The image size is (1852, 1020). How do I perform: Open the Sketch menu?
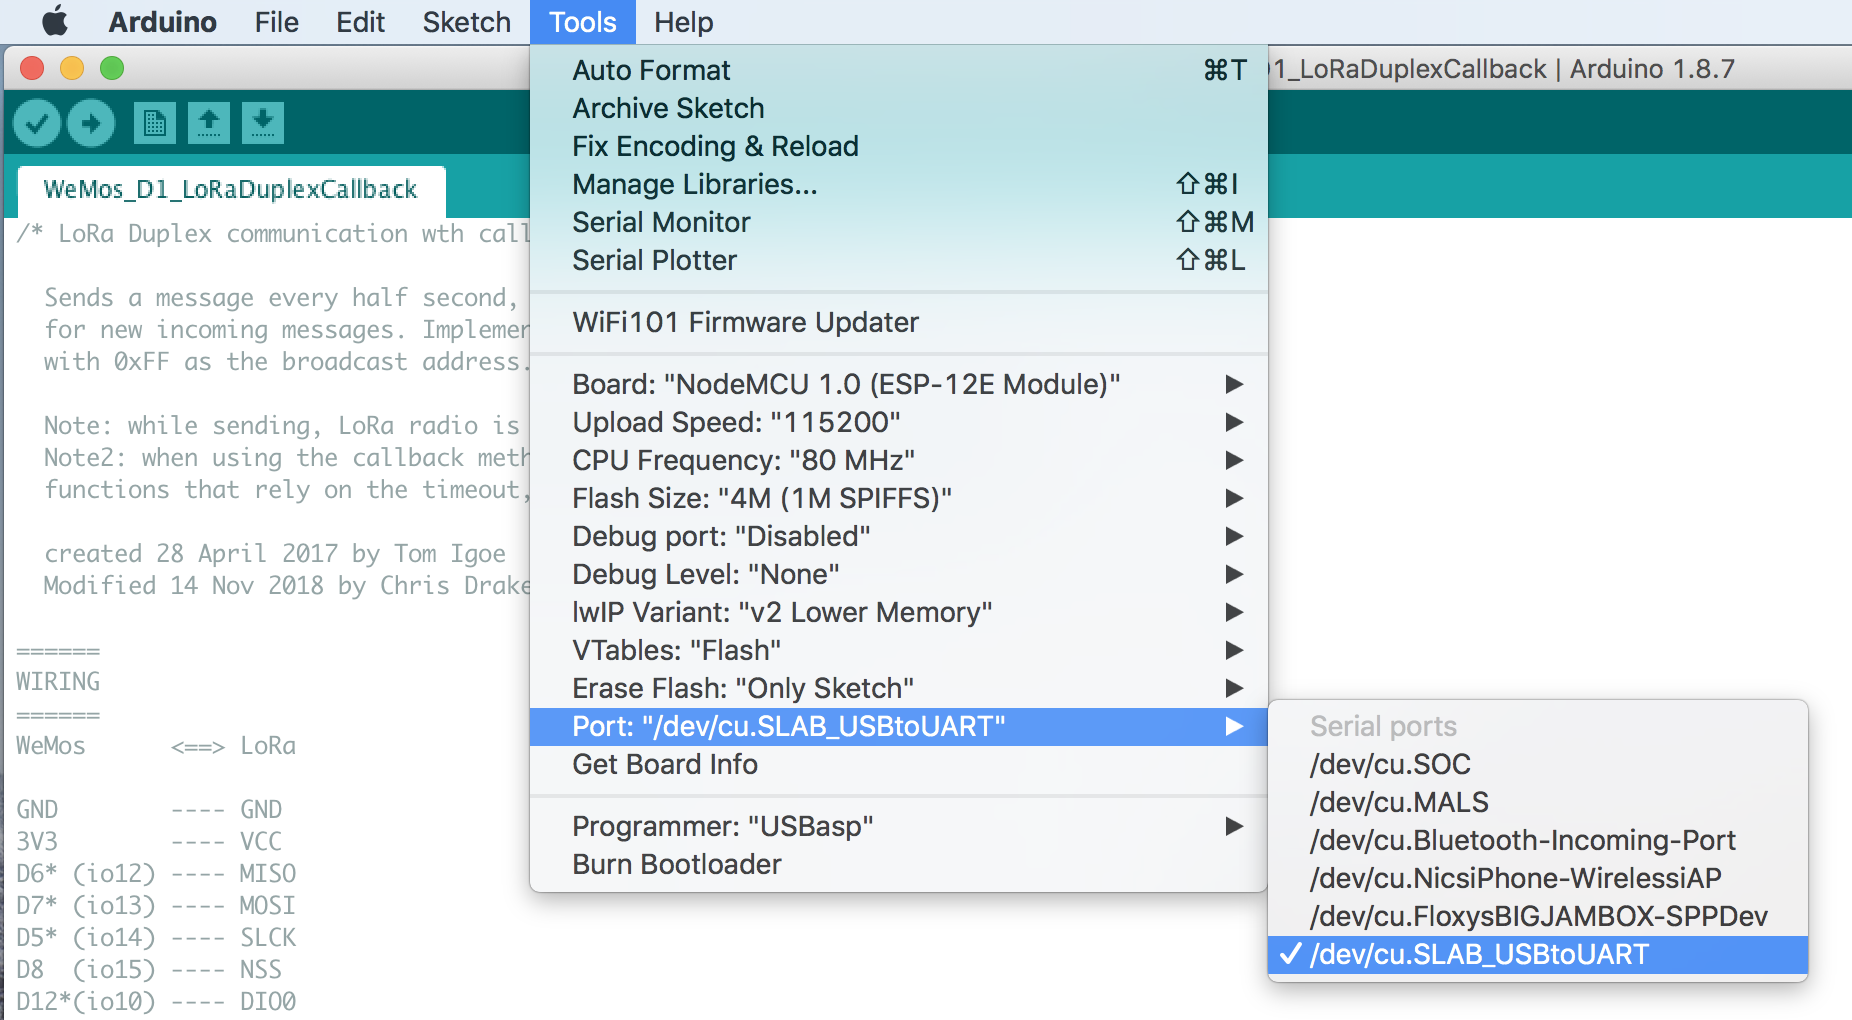point(466,22)
